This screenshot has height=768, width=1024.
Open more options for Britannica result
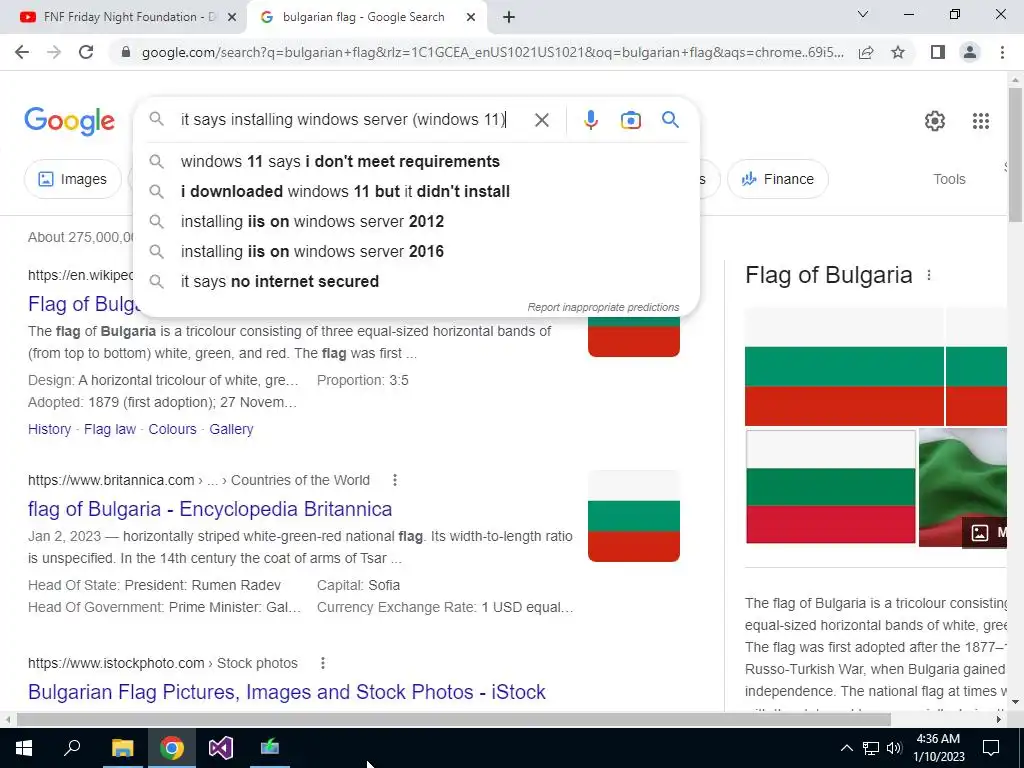[x=394, y=480]
